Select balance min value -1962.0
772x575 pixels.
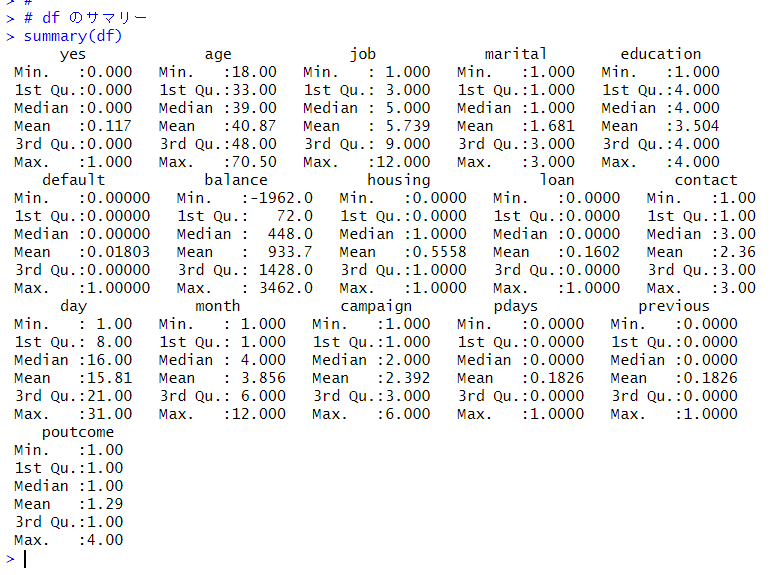(x=281, y=198)
